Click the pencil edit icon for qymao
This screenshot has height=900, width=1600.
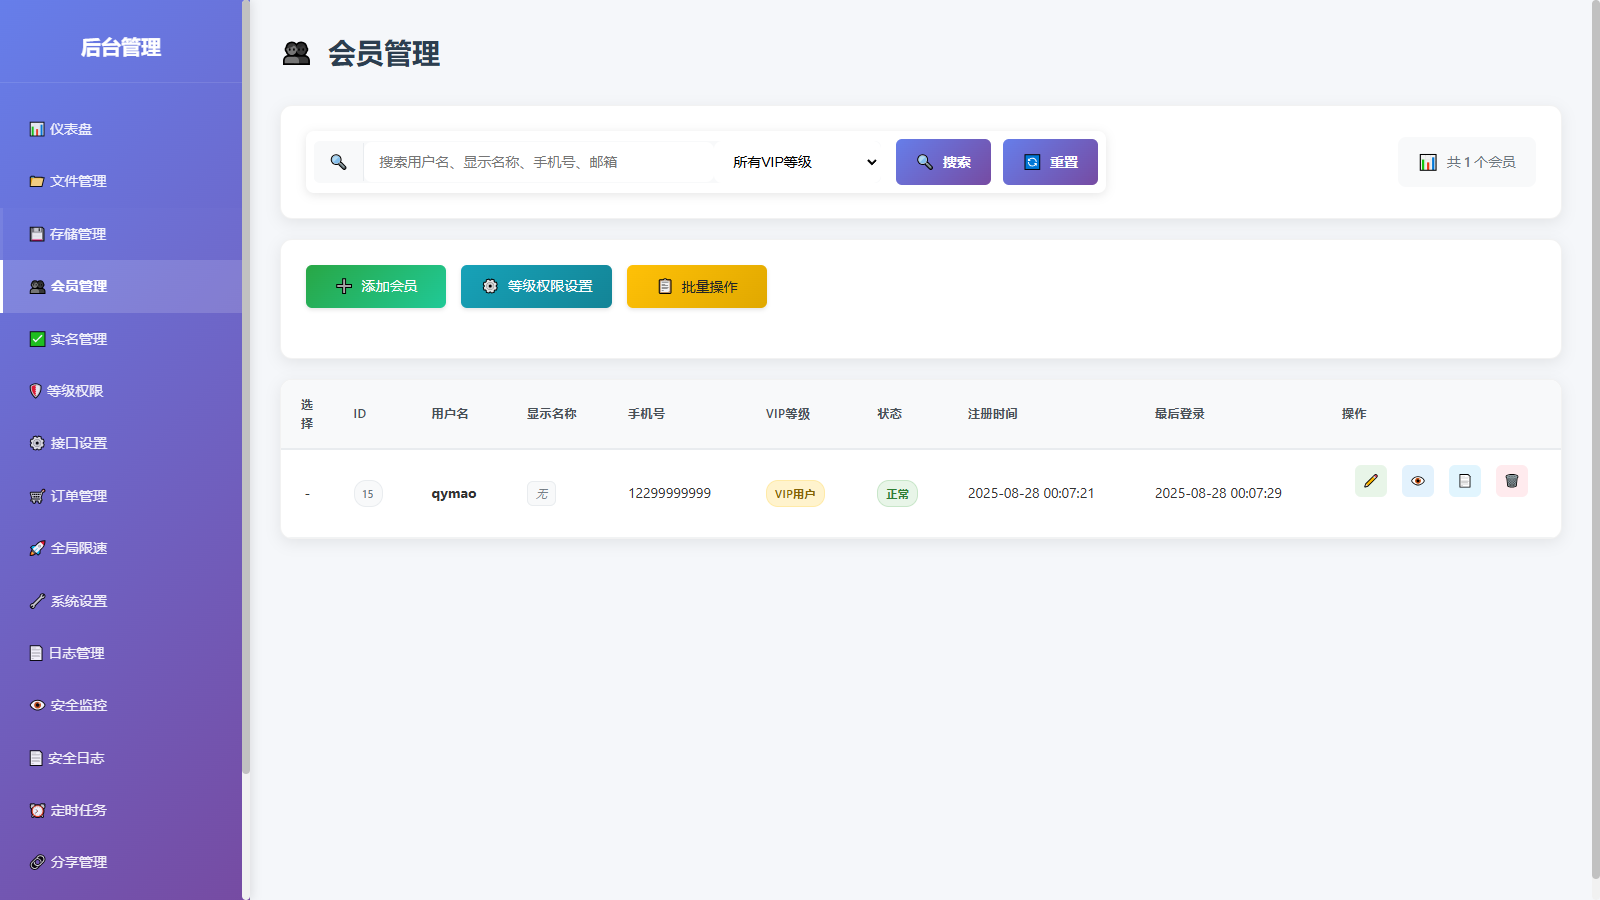point(1371,481)
